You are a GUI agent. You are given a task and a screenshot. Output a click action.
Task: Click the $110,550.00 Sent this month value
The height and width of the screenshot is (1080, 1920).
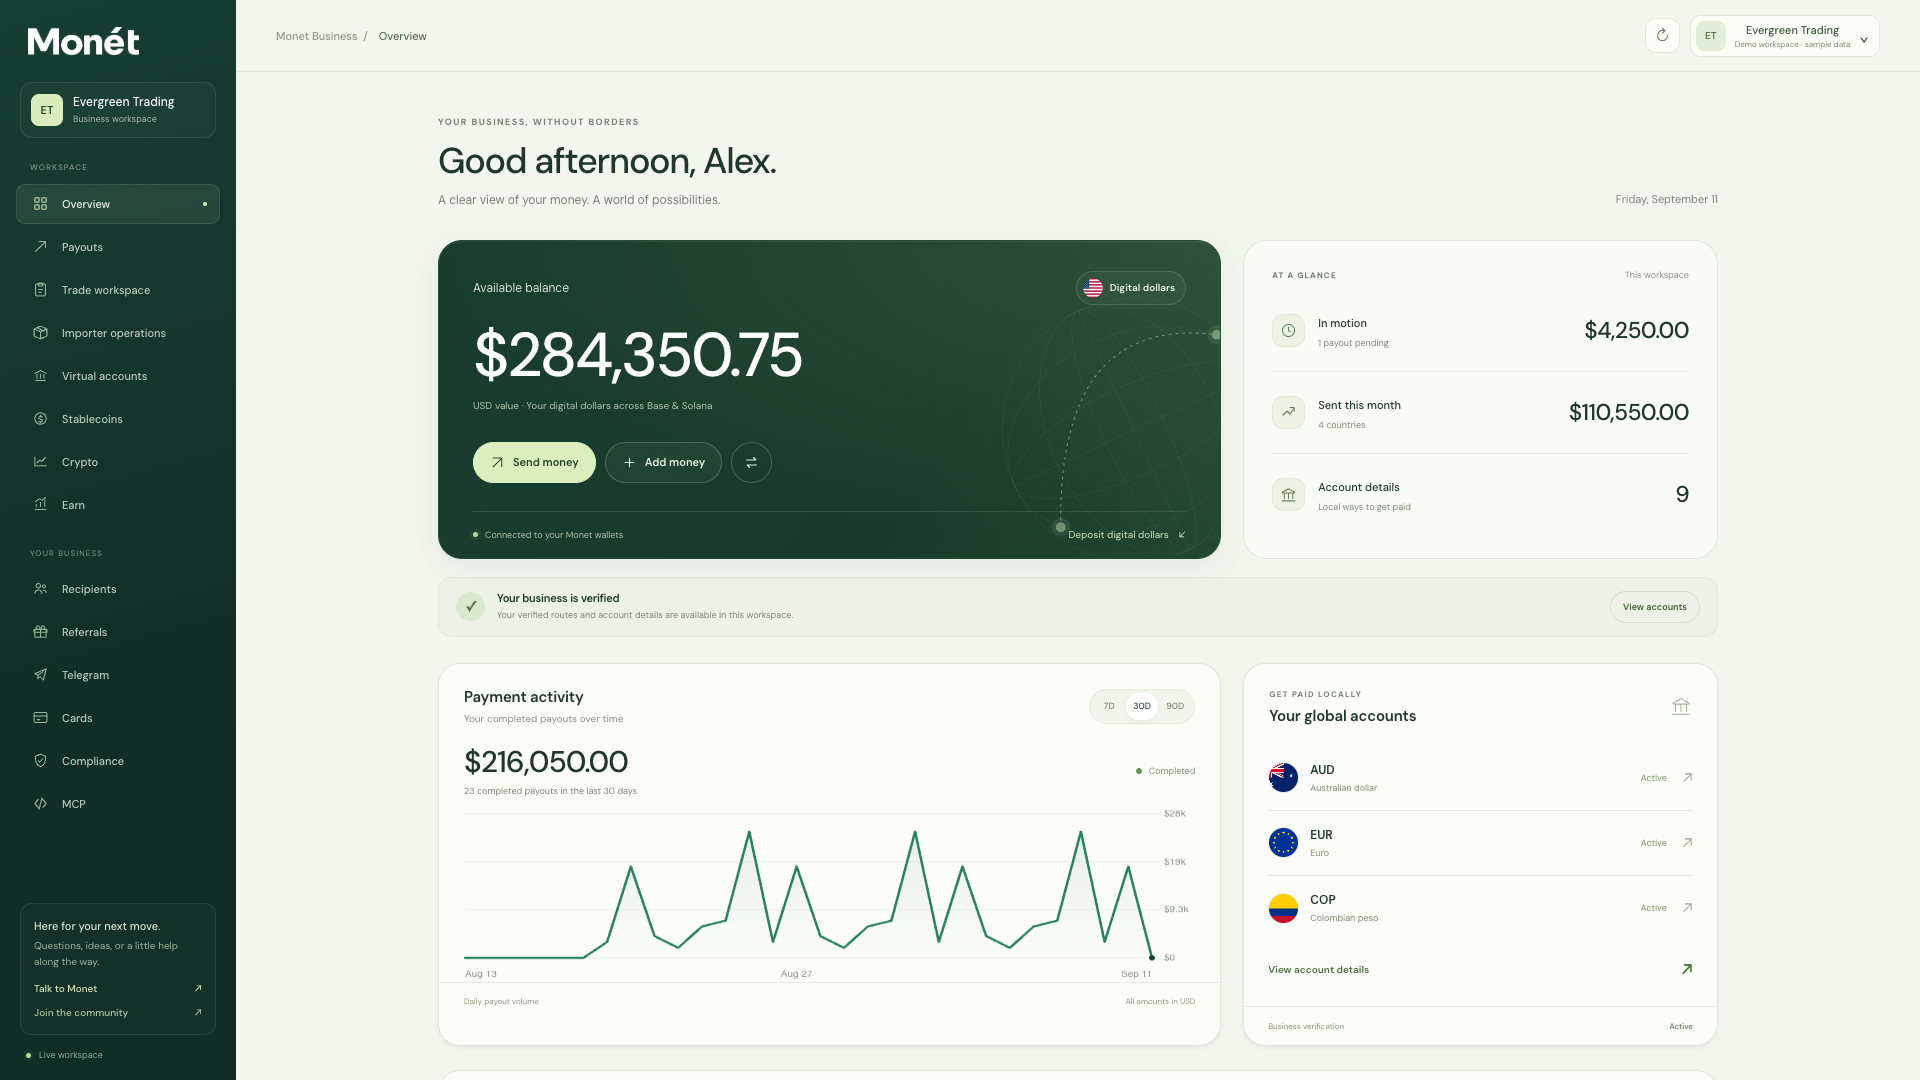point(1628,413)
